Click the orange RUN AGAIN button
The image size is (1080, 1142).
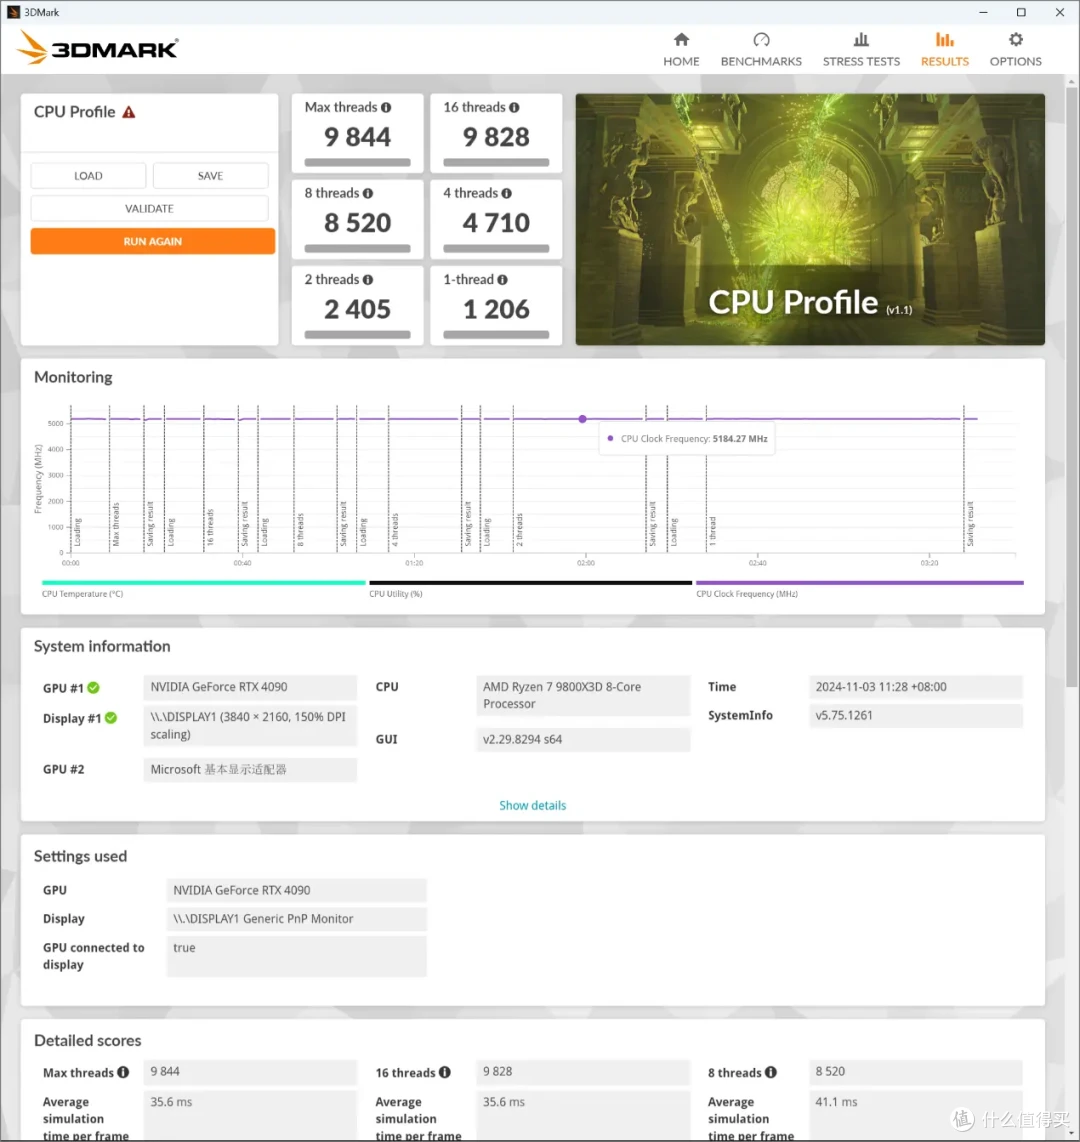(153, 241)
